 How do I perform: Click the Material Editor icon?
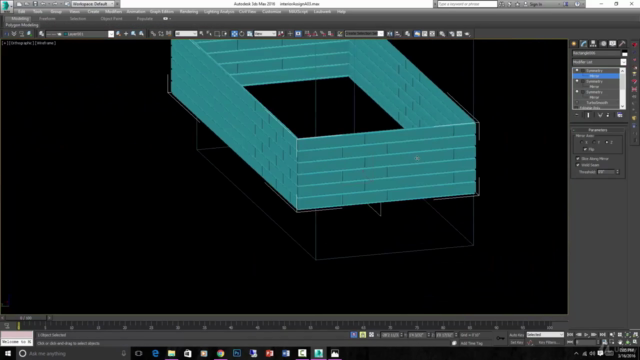tap(442, 34)
